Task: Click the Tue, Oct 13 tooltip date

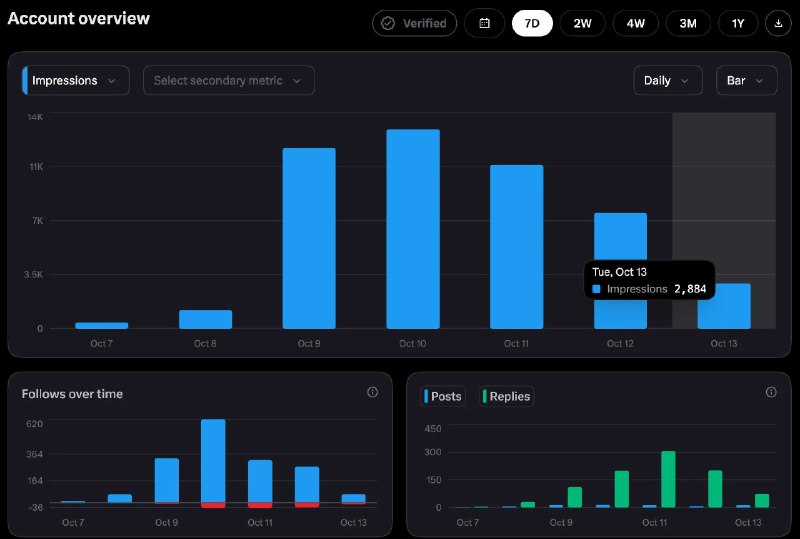Action: click(x=619, y=272)
